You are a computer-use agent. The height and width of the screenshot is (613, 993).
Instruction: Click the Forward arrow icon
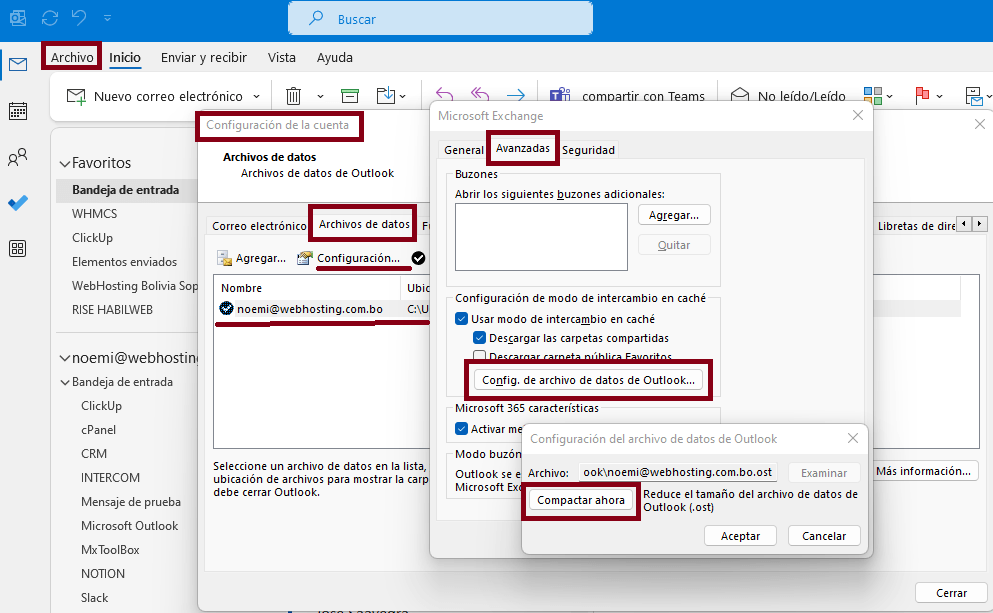(x=515, y=95)
